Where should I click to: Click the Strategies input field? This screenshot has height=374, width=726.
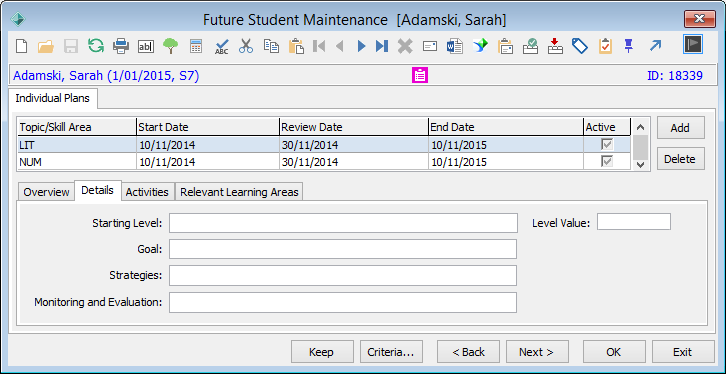pos(343,275)
